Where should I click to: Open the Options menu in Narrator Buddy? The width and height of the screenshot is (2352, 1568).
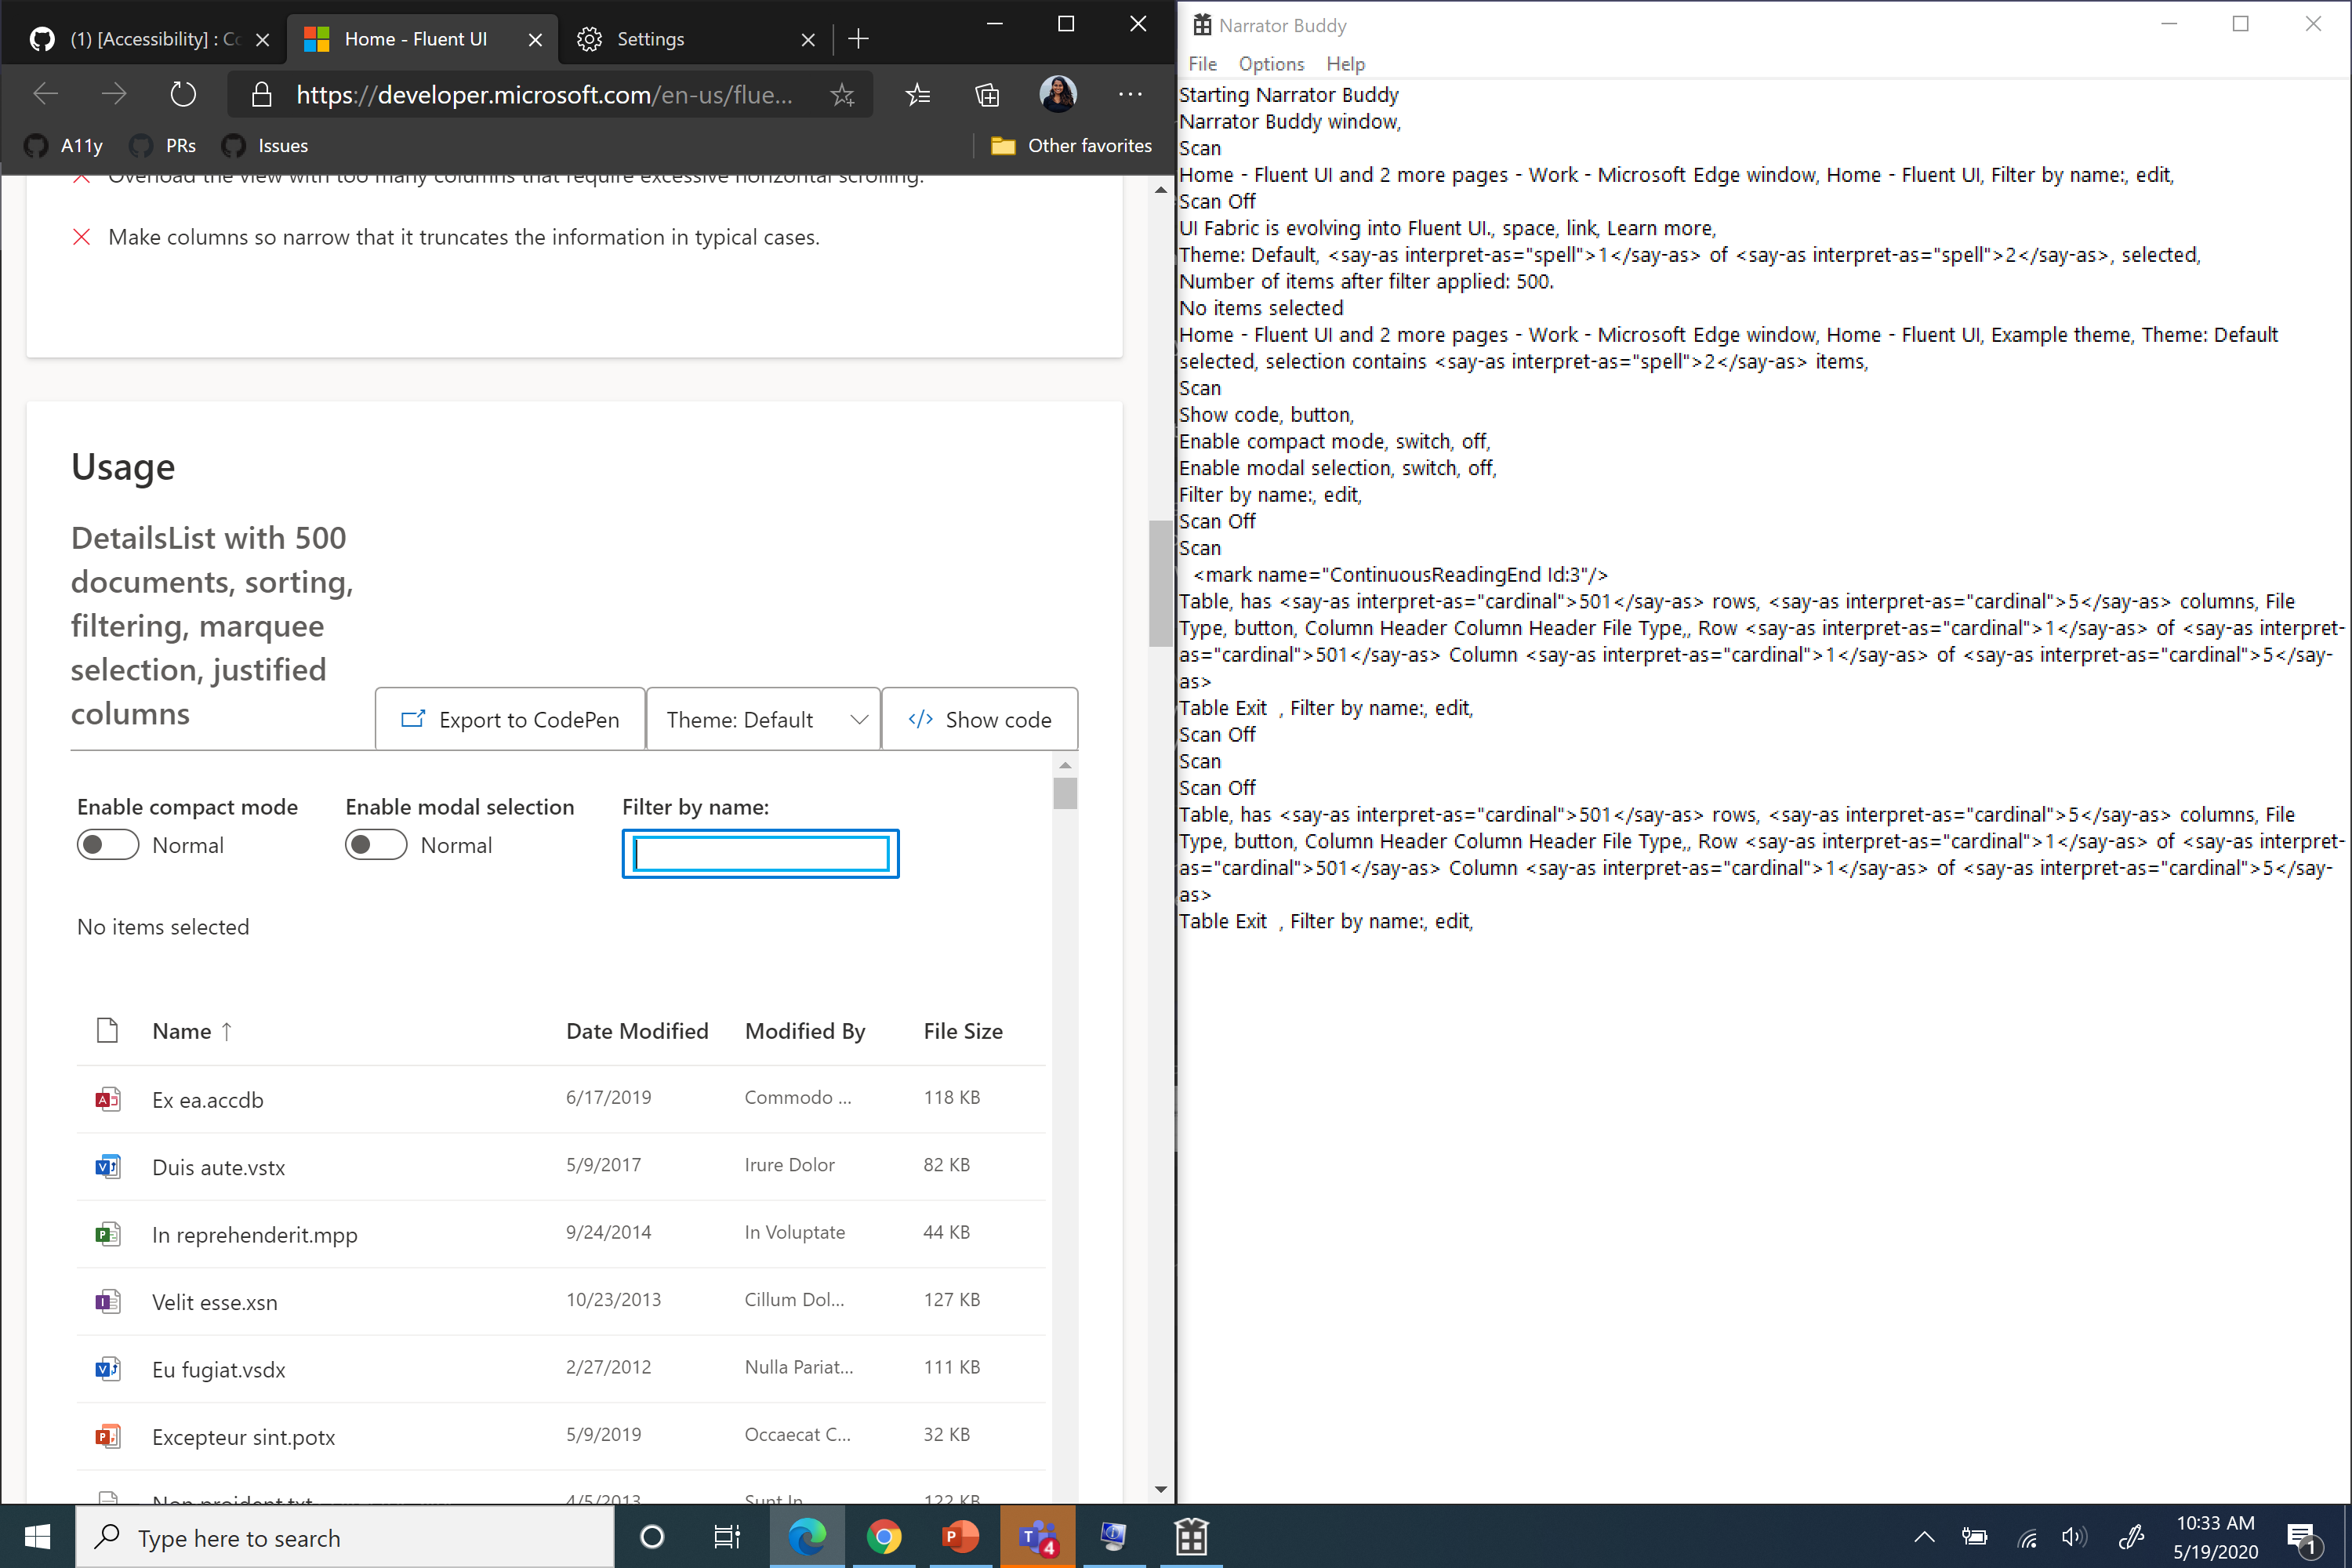(x=1270, y=63)
